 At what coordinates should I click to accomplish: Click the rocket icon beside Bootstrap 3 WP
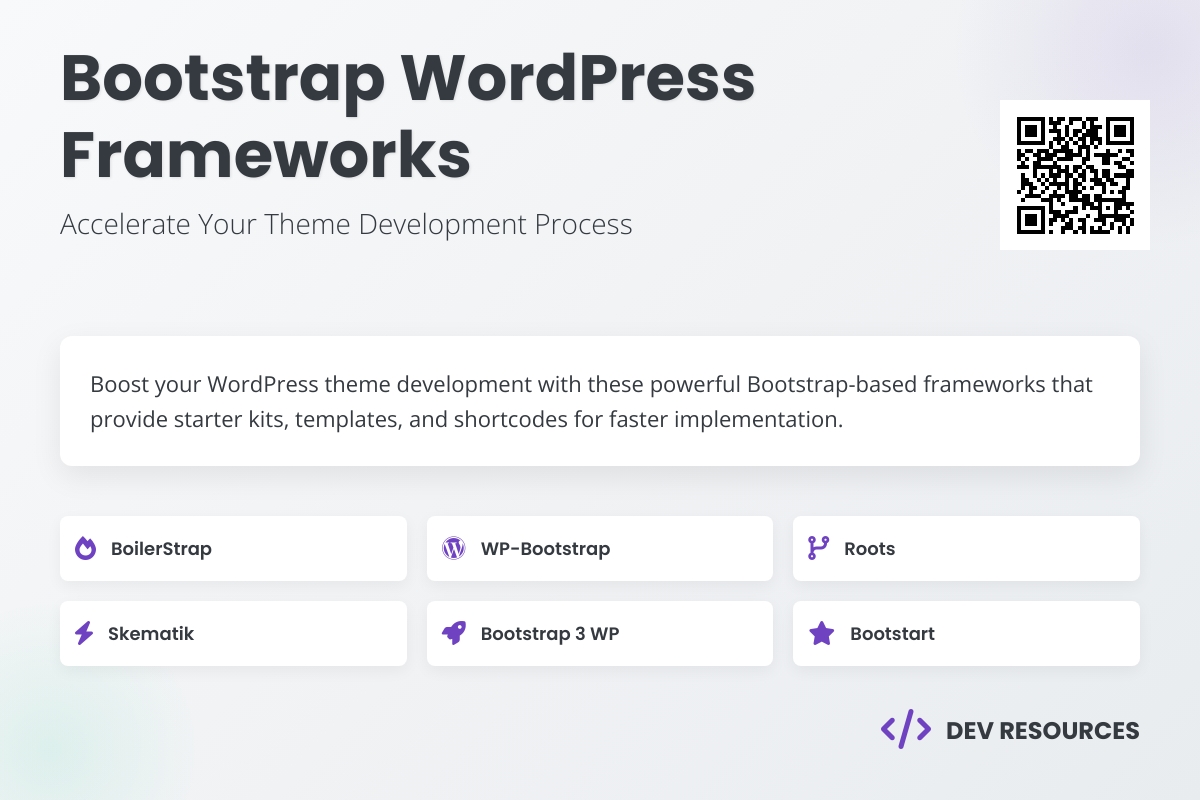click(x=454, y=633)
